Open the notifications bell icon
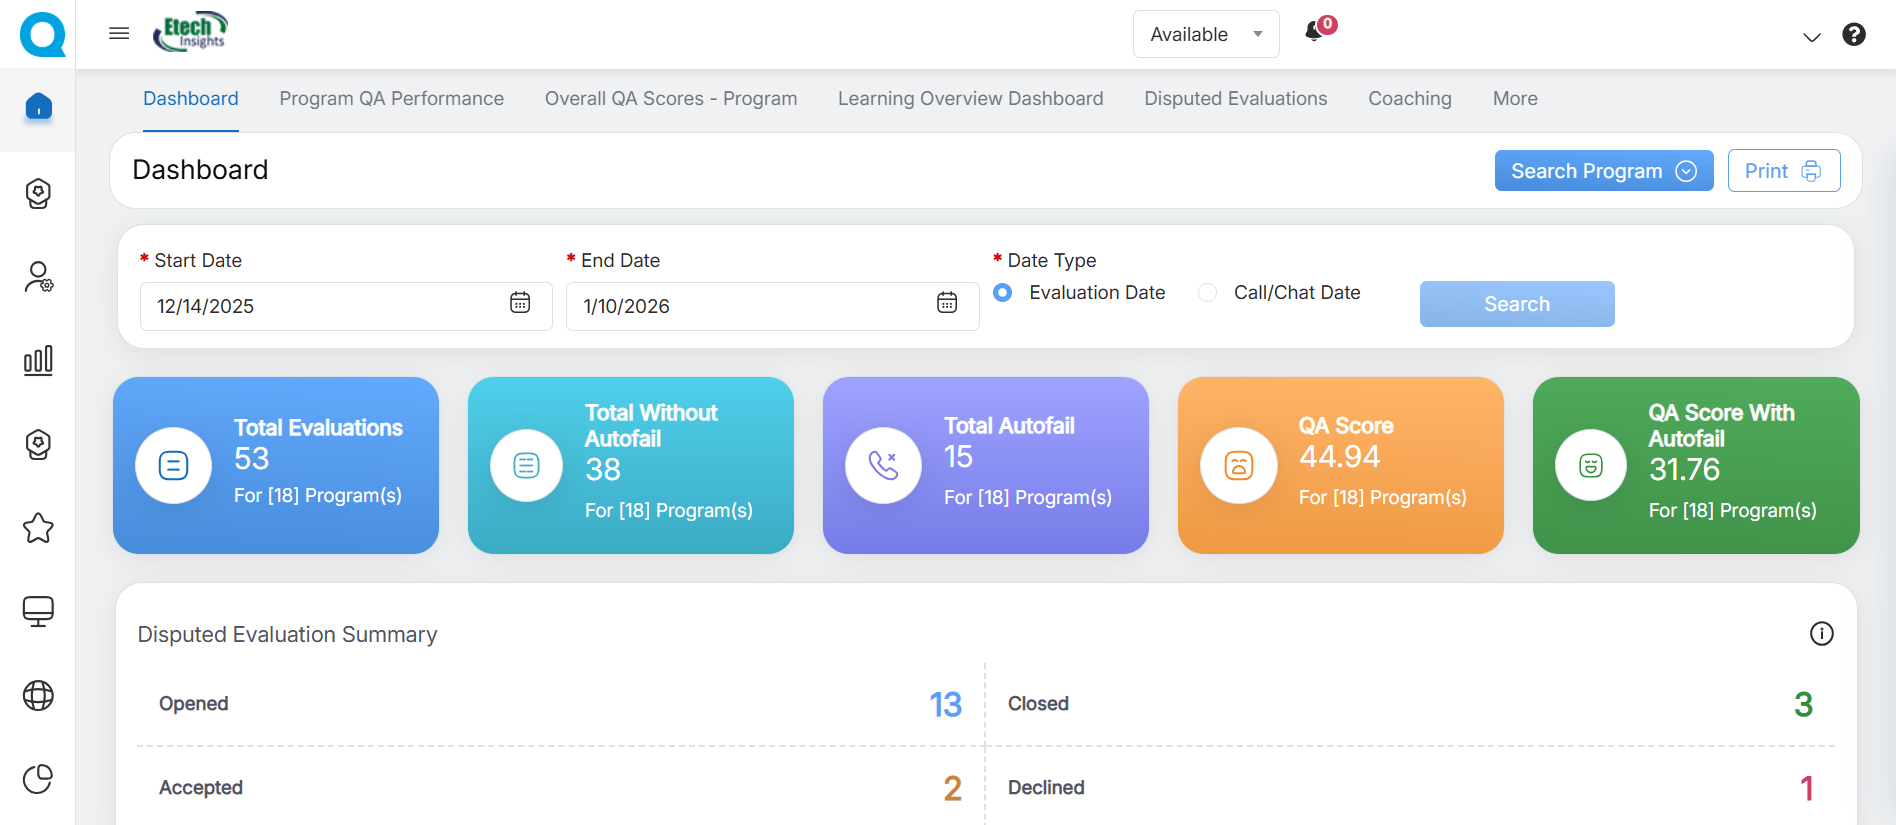This screenshot has width=1896, height=825. [x=1315, y=32]
